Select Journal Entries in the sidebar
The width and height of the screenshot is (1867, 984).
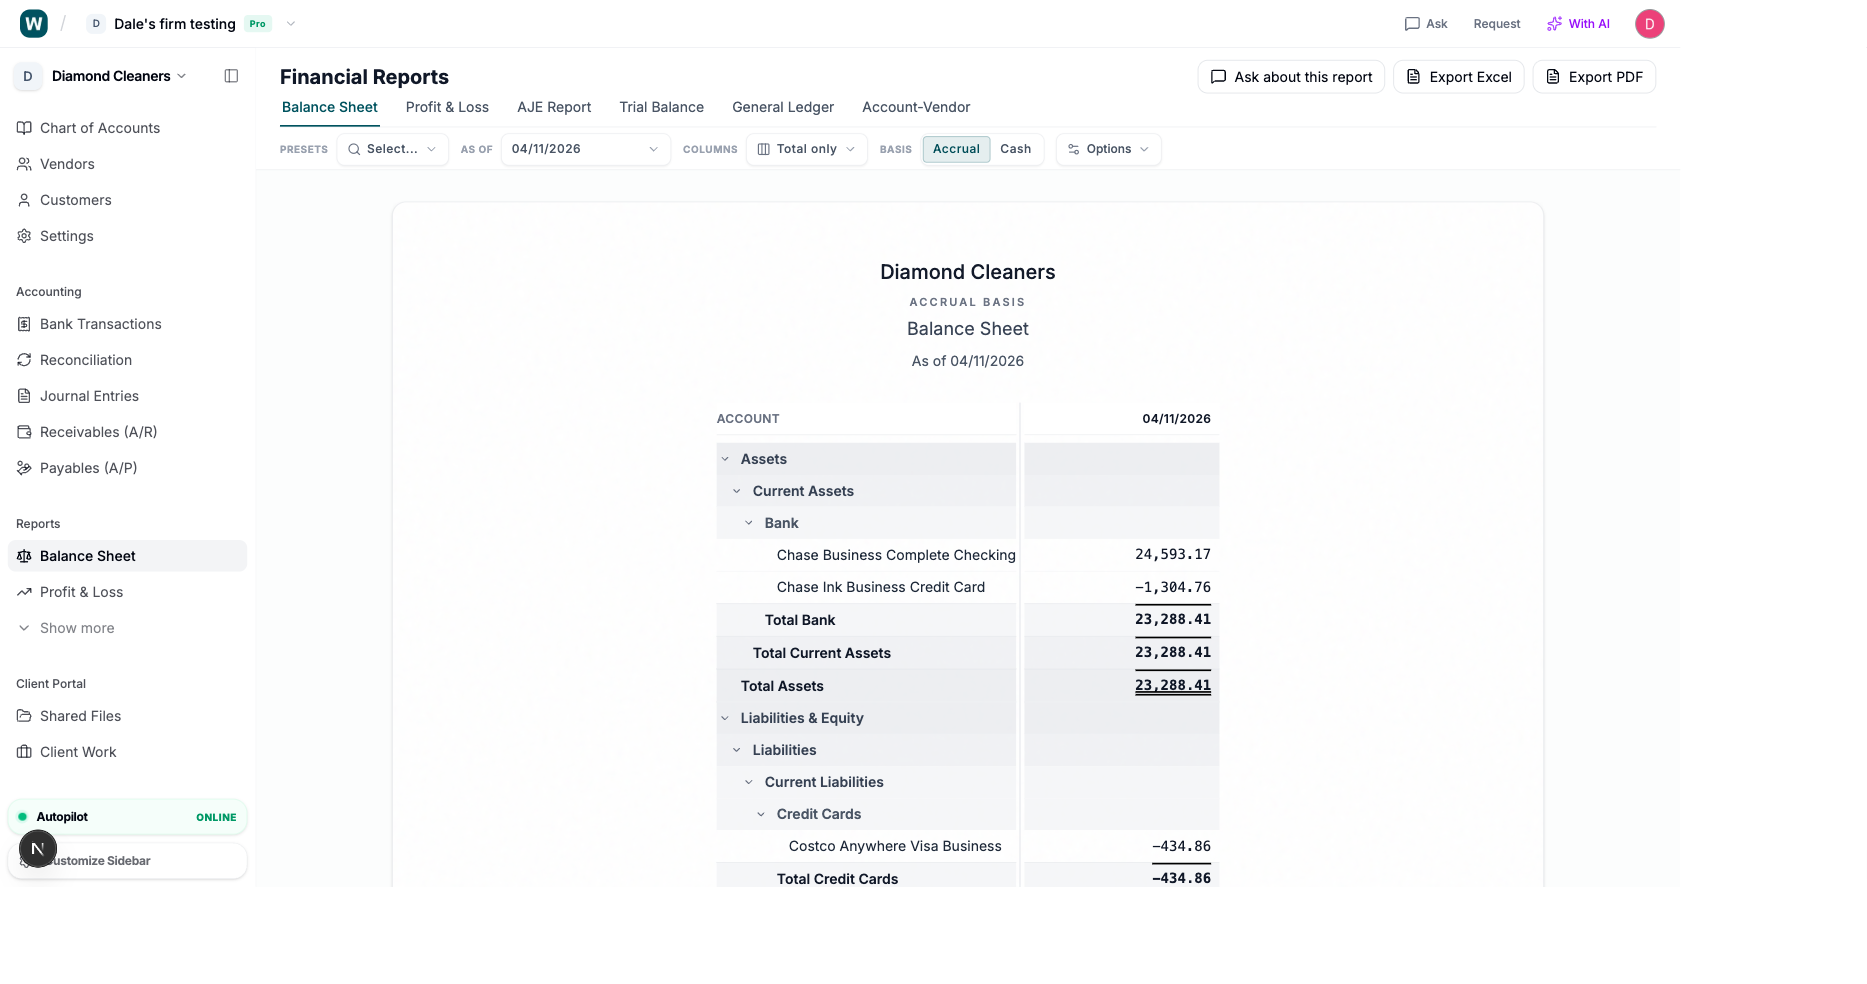pos(89,396)
